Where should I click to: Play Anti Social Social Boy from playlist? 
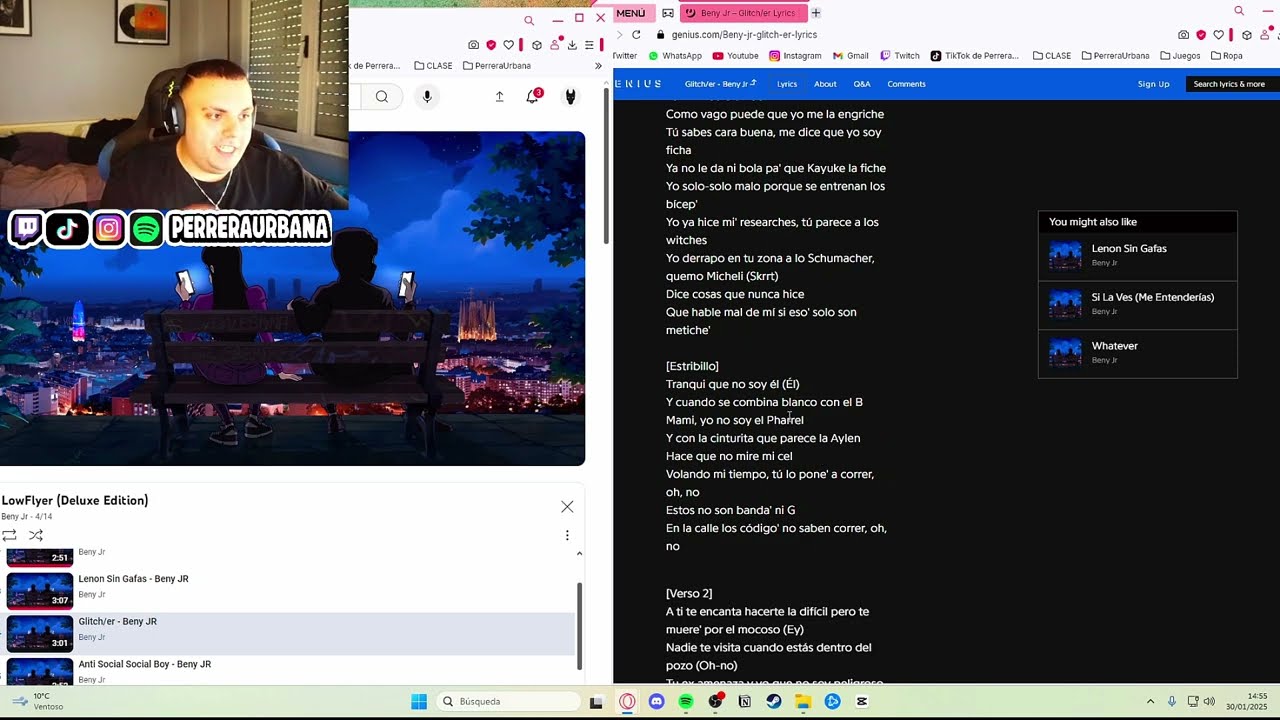tap(290, 671)
